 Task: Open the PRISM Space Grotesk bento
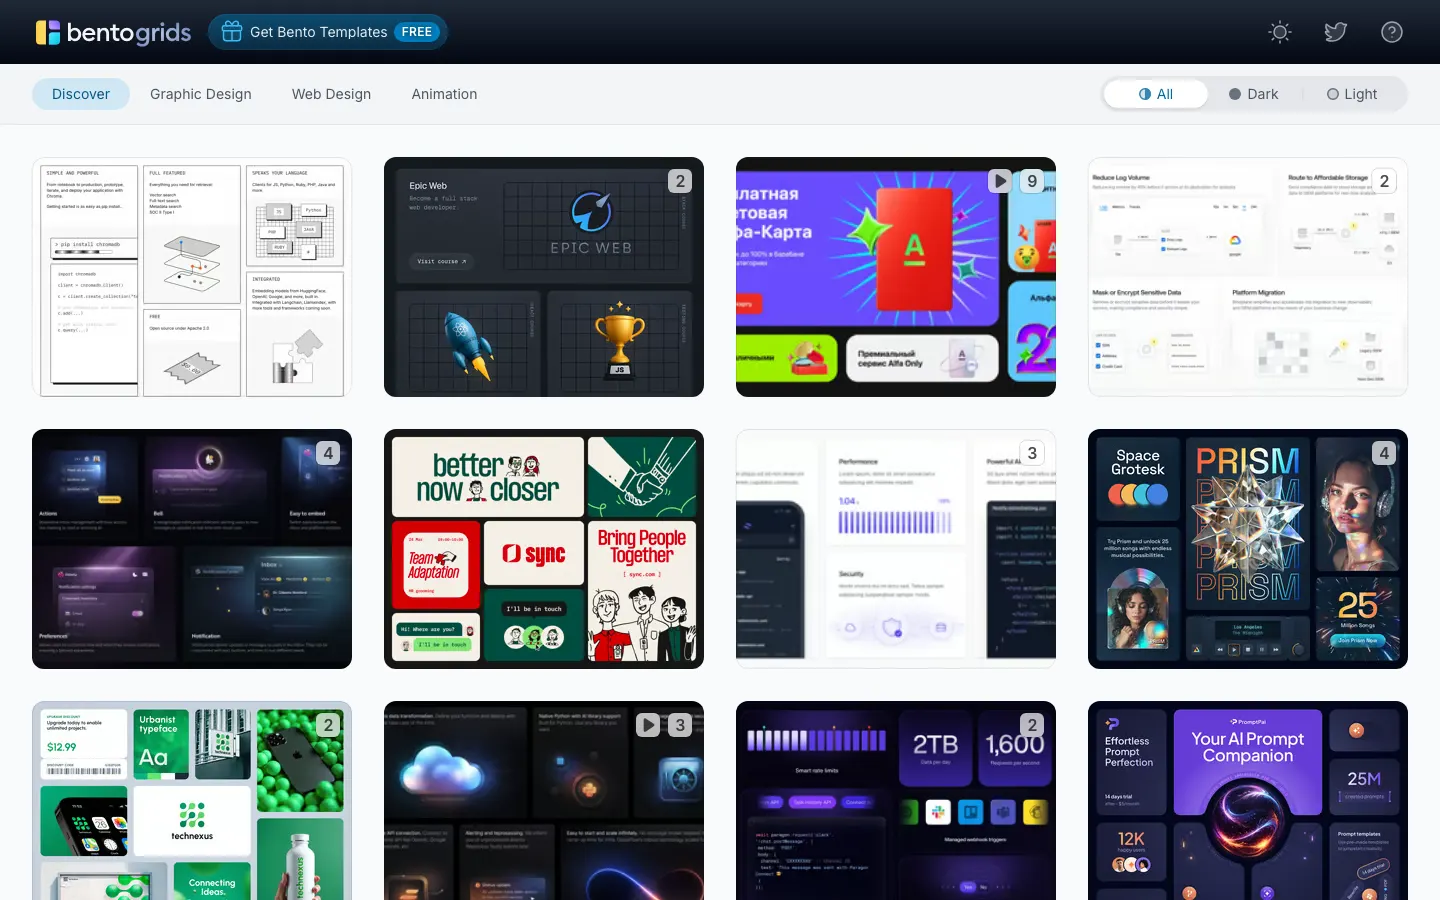coord(1248,549)
